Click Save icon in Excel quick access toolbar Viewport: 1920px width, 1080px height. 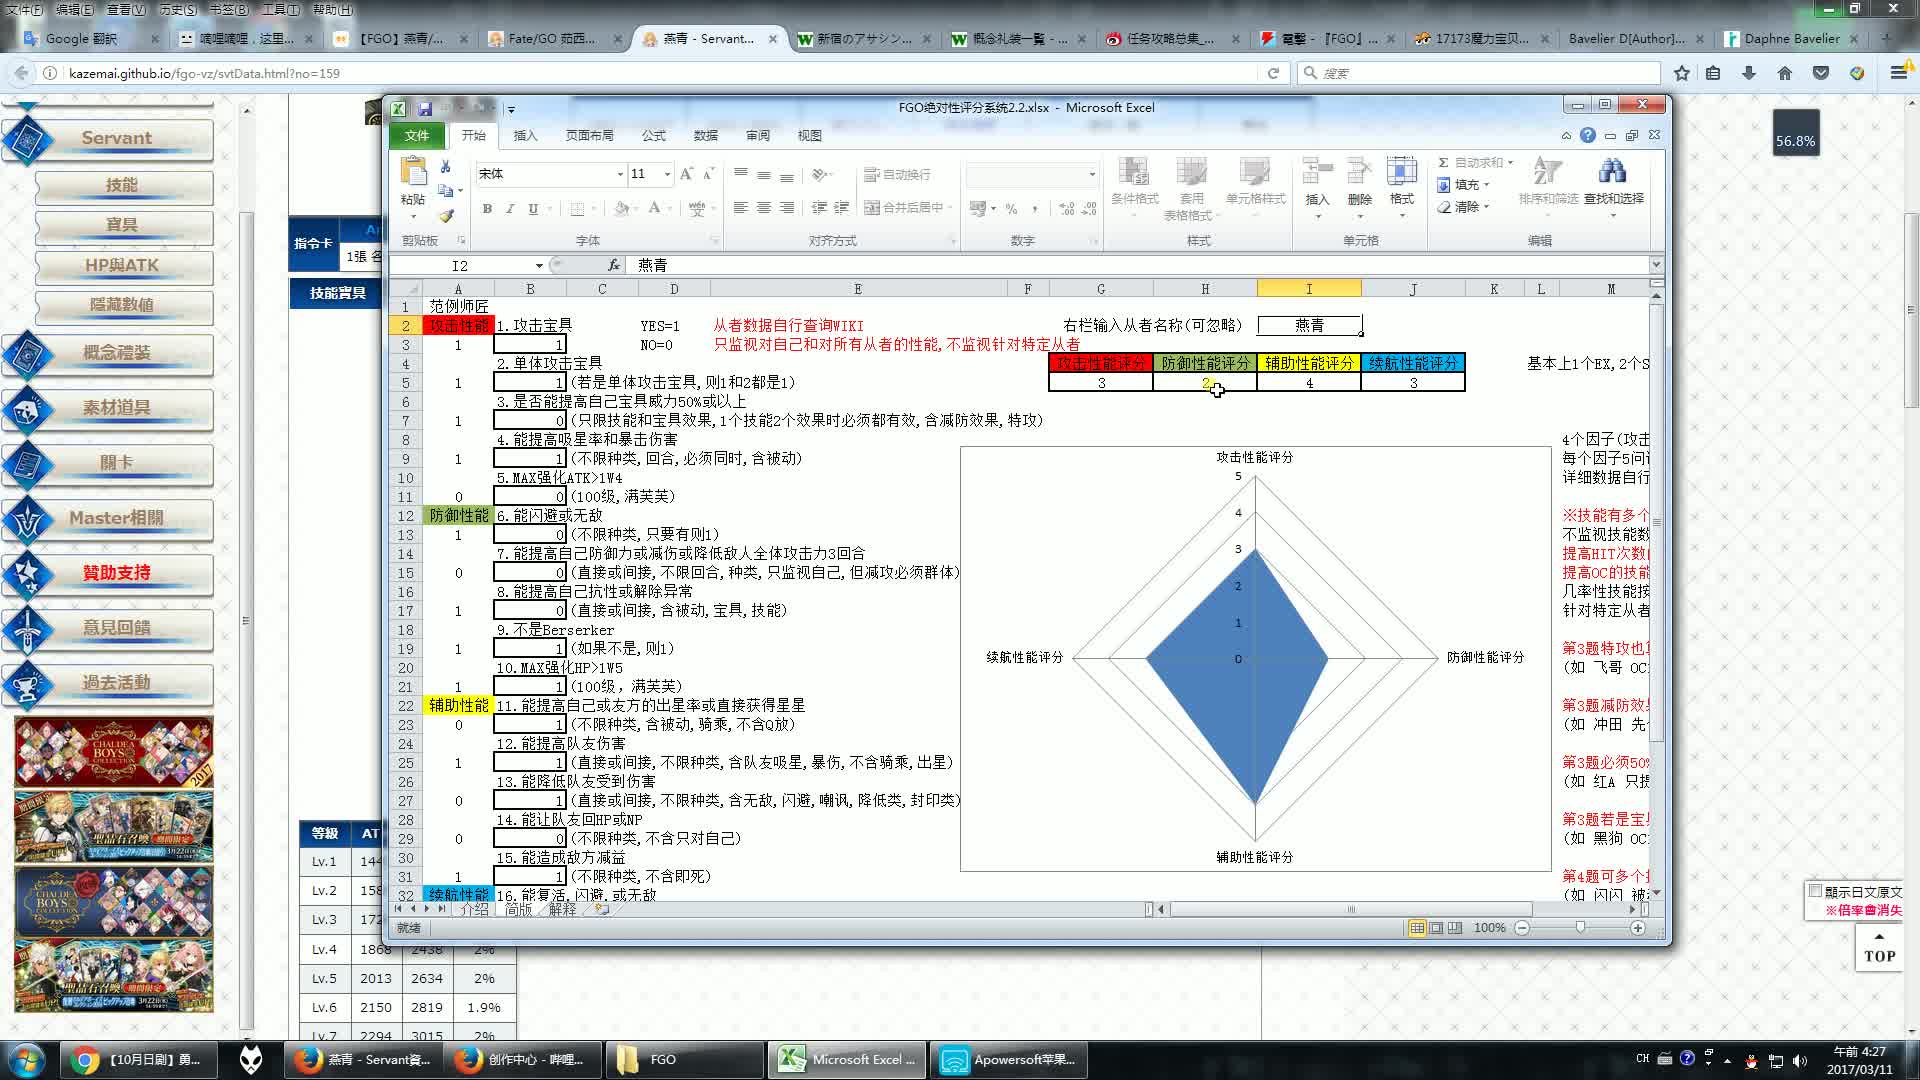point(425,108)
